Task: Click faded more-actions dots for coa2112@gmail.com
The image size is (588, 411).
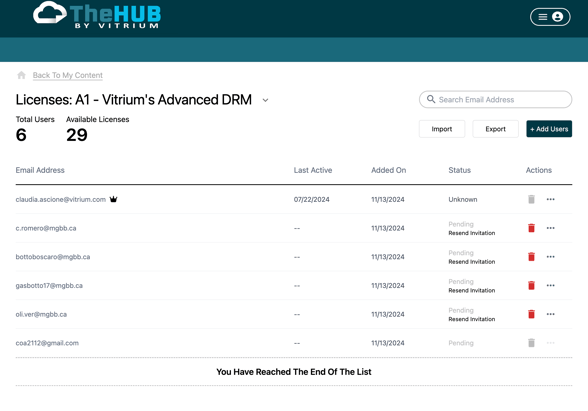Action: pyautogui.click(x=550, y=343)
